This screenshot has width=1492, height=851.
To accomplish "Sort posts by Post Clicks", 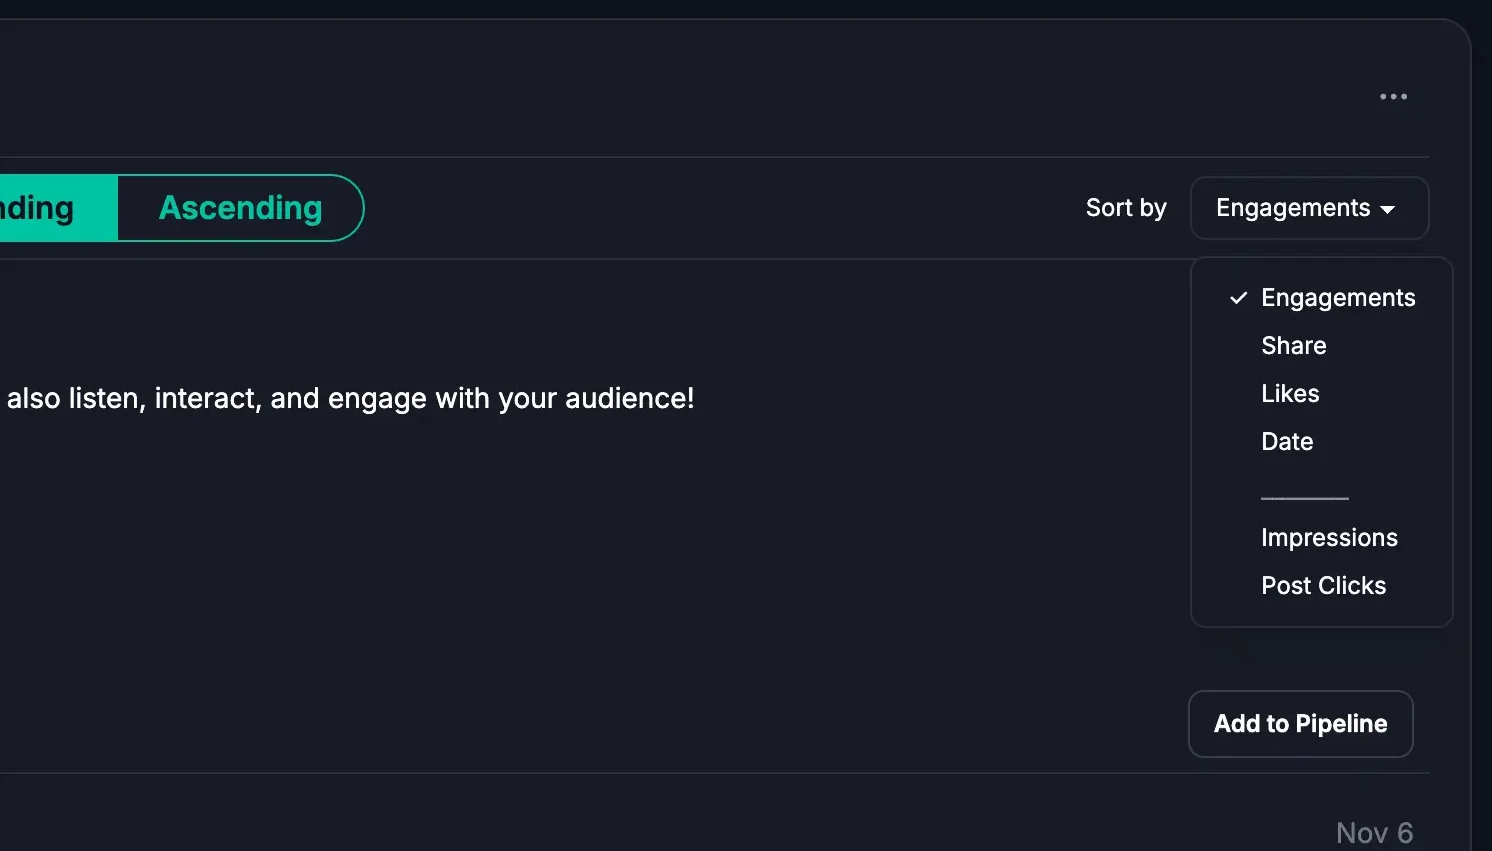I will click(1323, 586).
